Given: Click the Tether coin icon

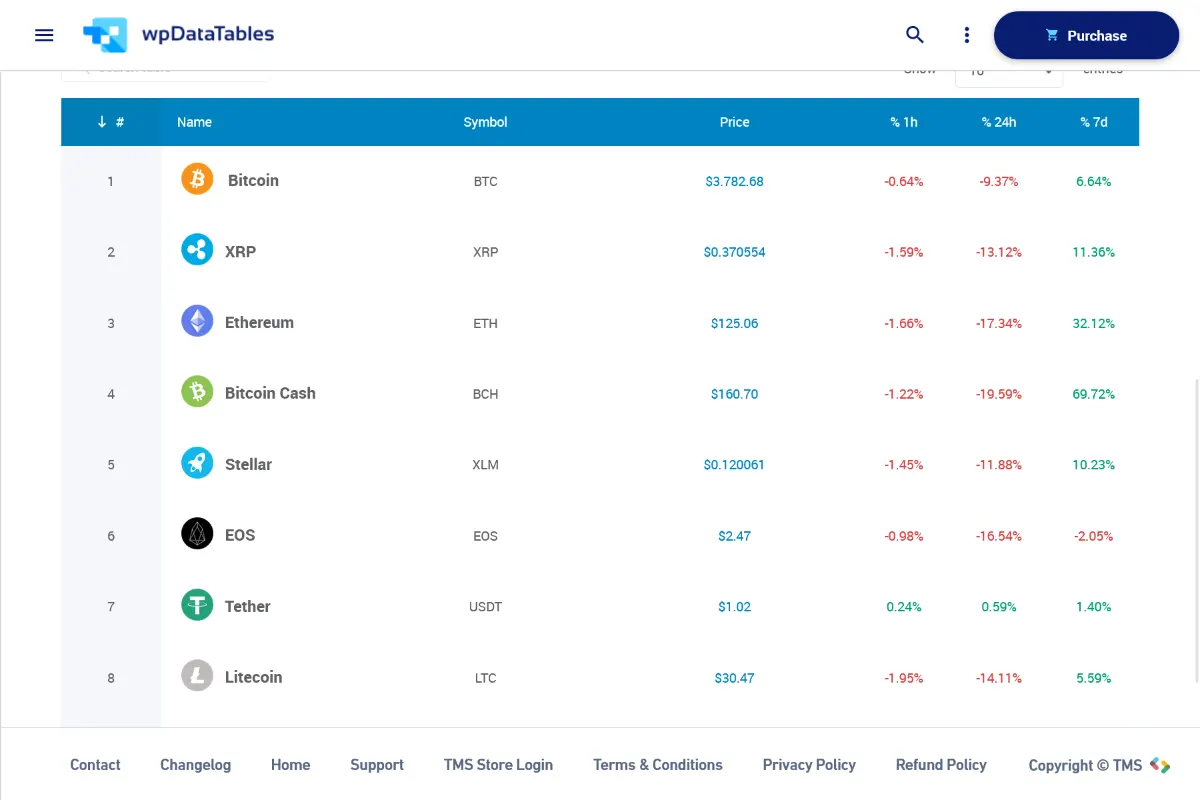Looking at the screenshot, I should coord(197,605).
